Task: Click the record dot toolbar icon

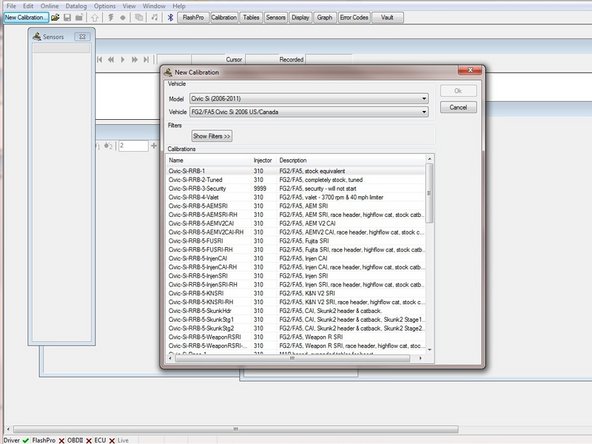Action: pos(123,18)
